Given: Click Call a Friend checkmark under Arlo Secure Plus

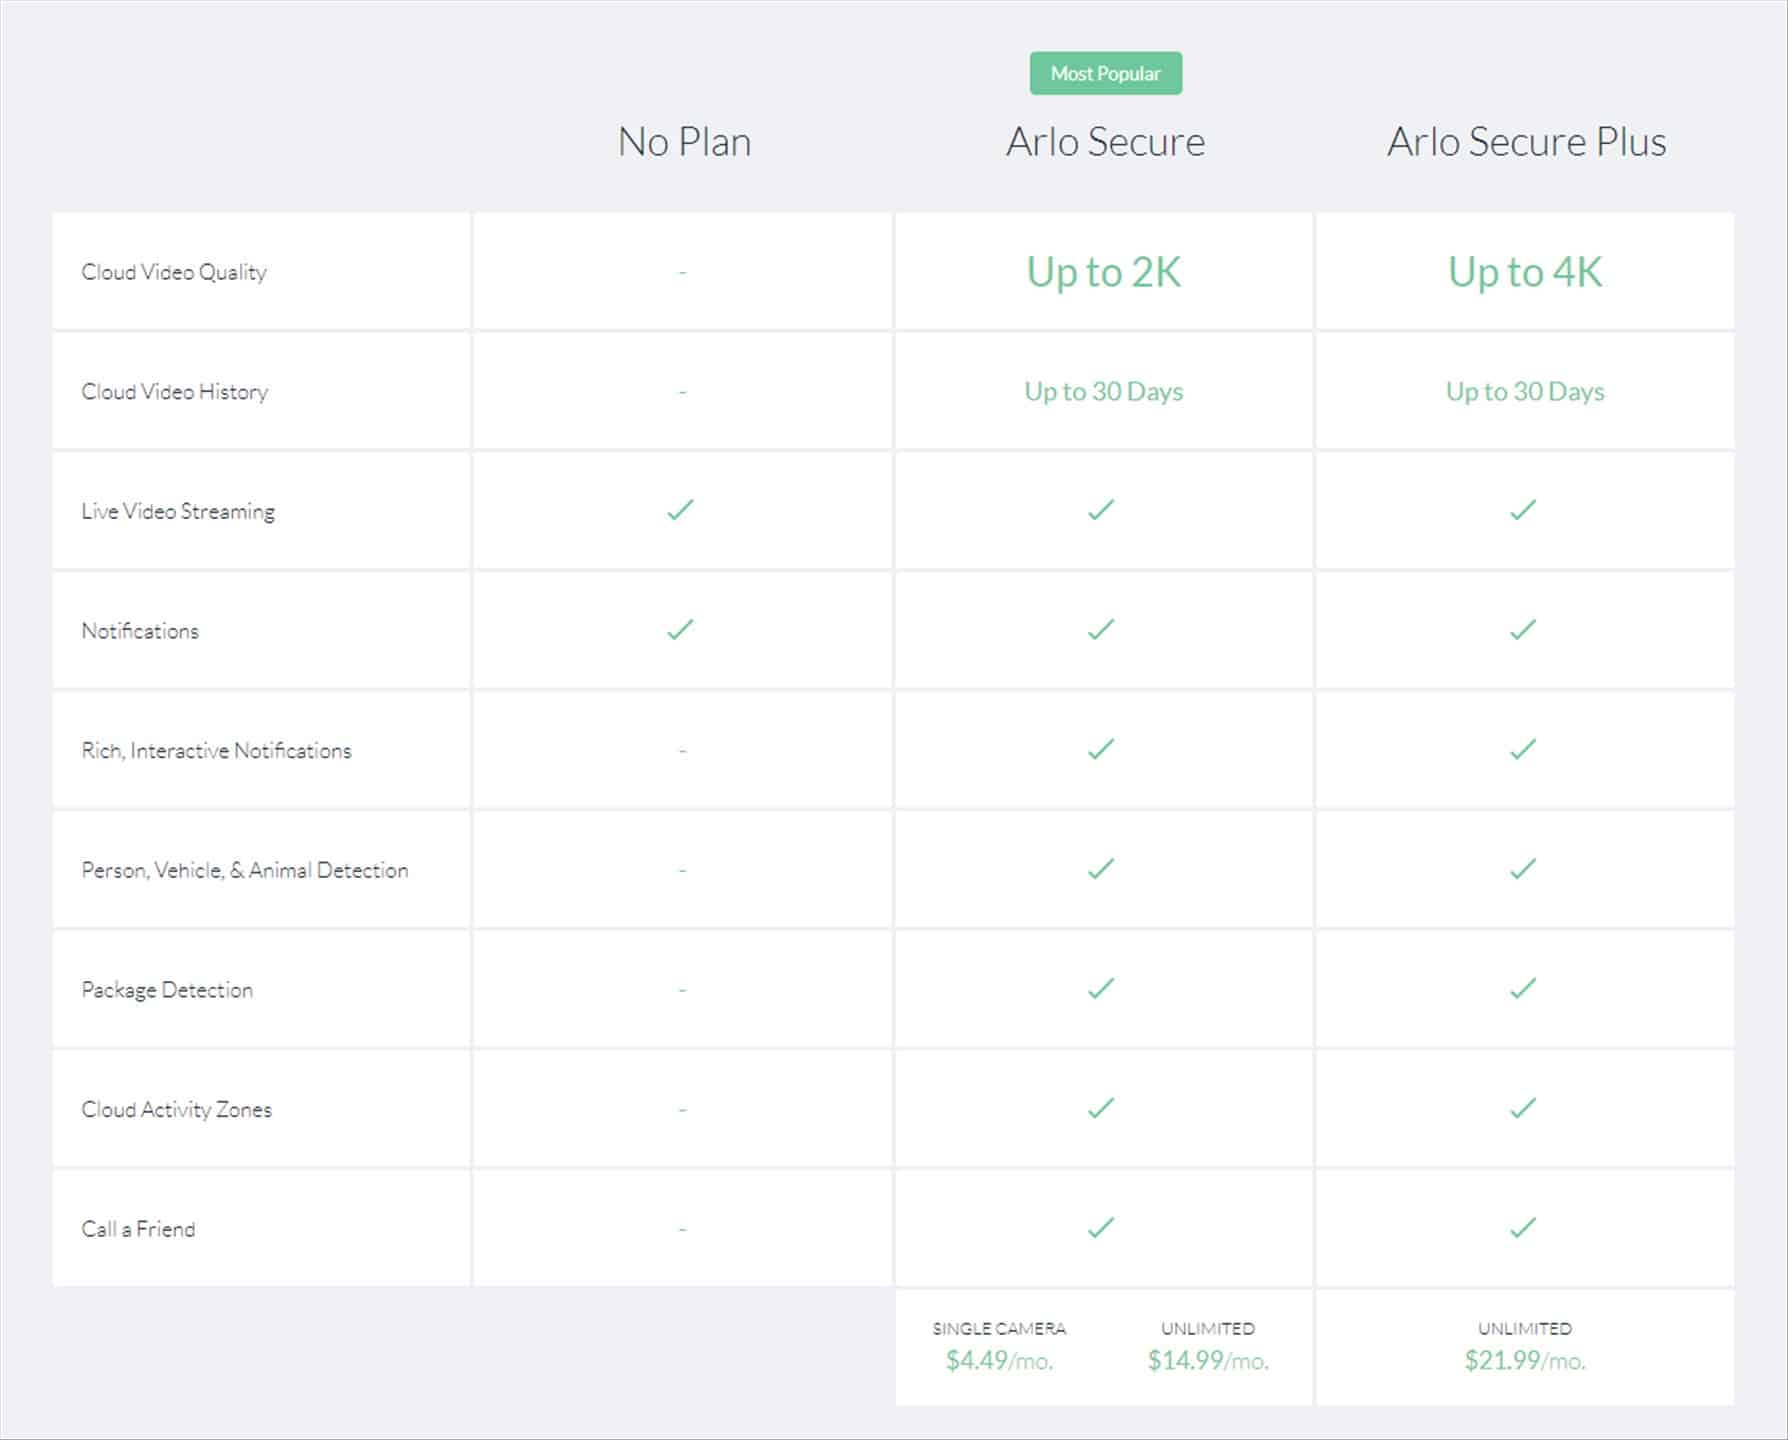Looking at the screenshot, I should [1523, 1227].
